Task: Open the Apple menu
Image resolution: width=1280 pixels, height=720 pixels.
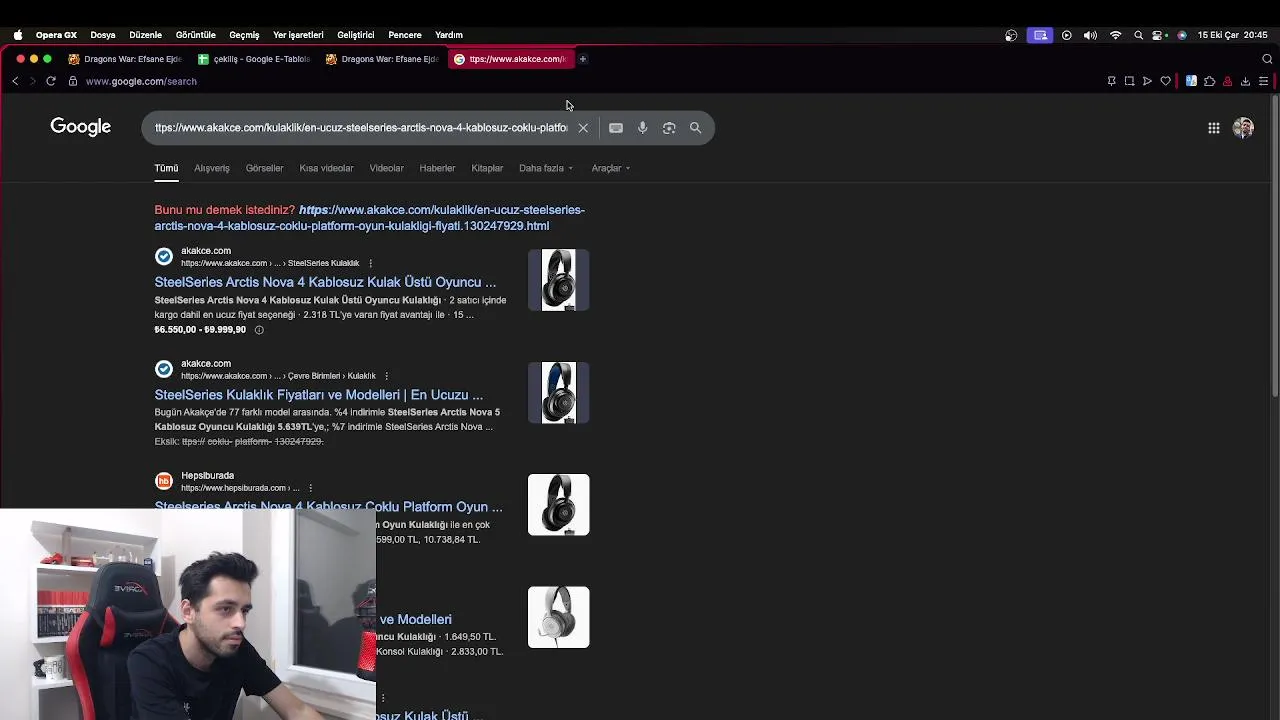Action: tap(18, 35)
